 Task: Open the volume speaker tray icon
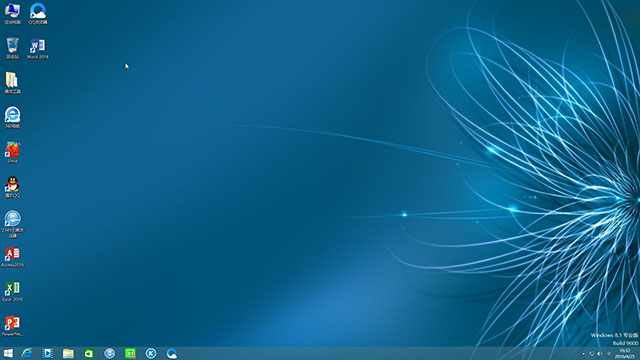[x=600, y=354]
